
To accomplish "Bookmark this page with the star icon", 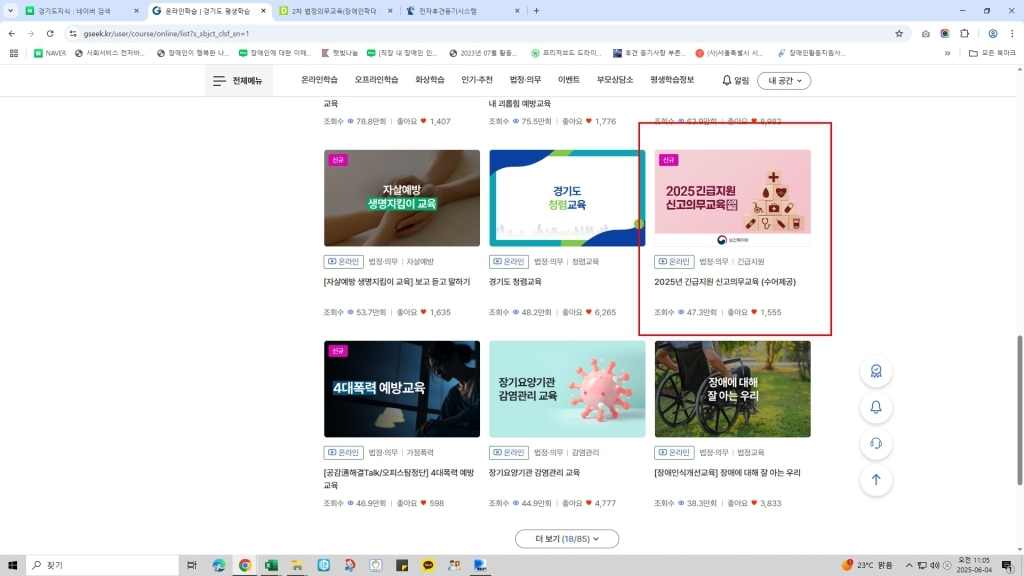I will pyautogui.click(x=899, y=33).
